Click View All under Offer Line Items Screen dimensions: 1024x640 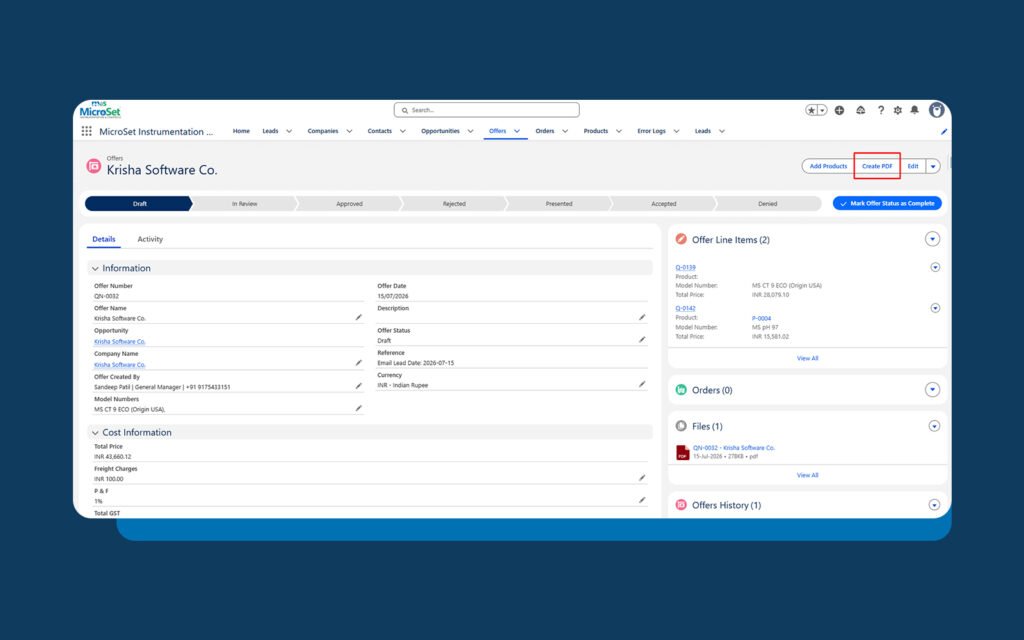click(807, 359)
